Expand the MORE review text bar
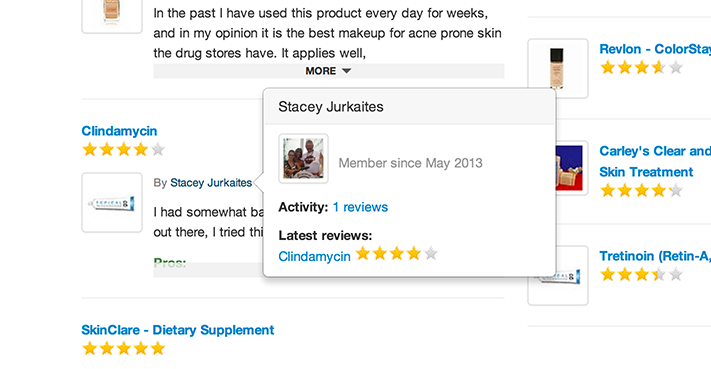This screenshot has height=369, width=711. tap(329, 71)
